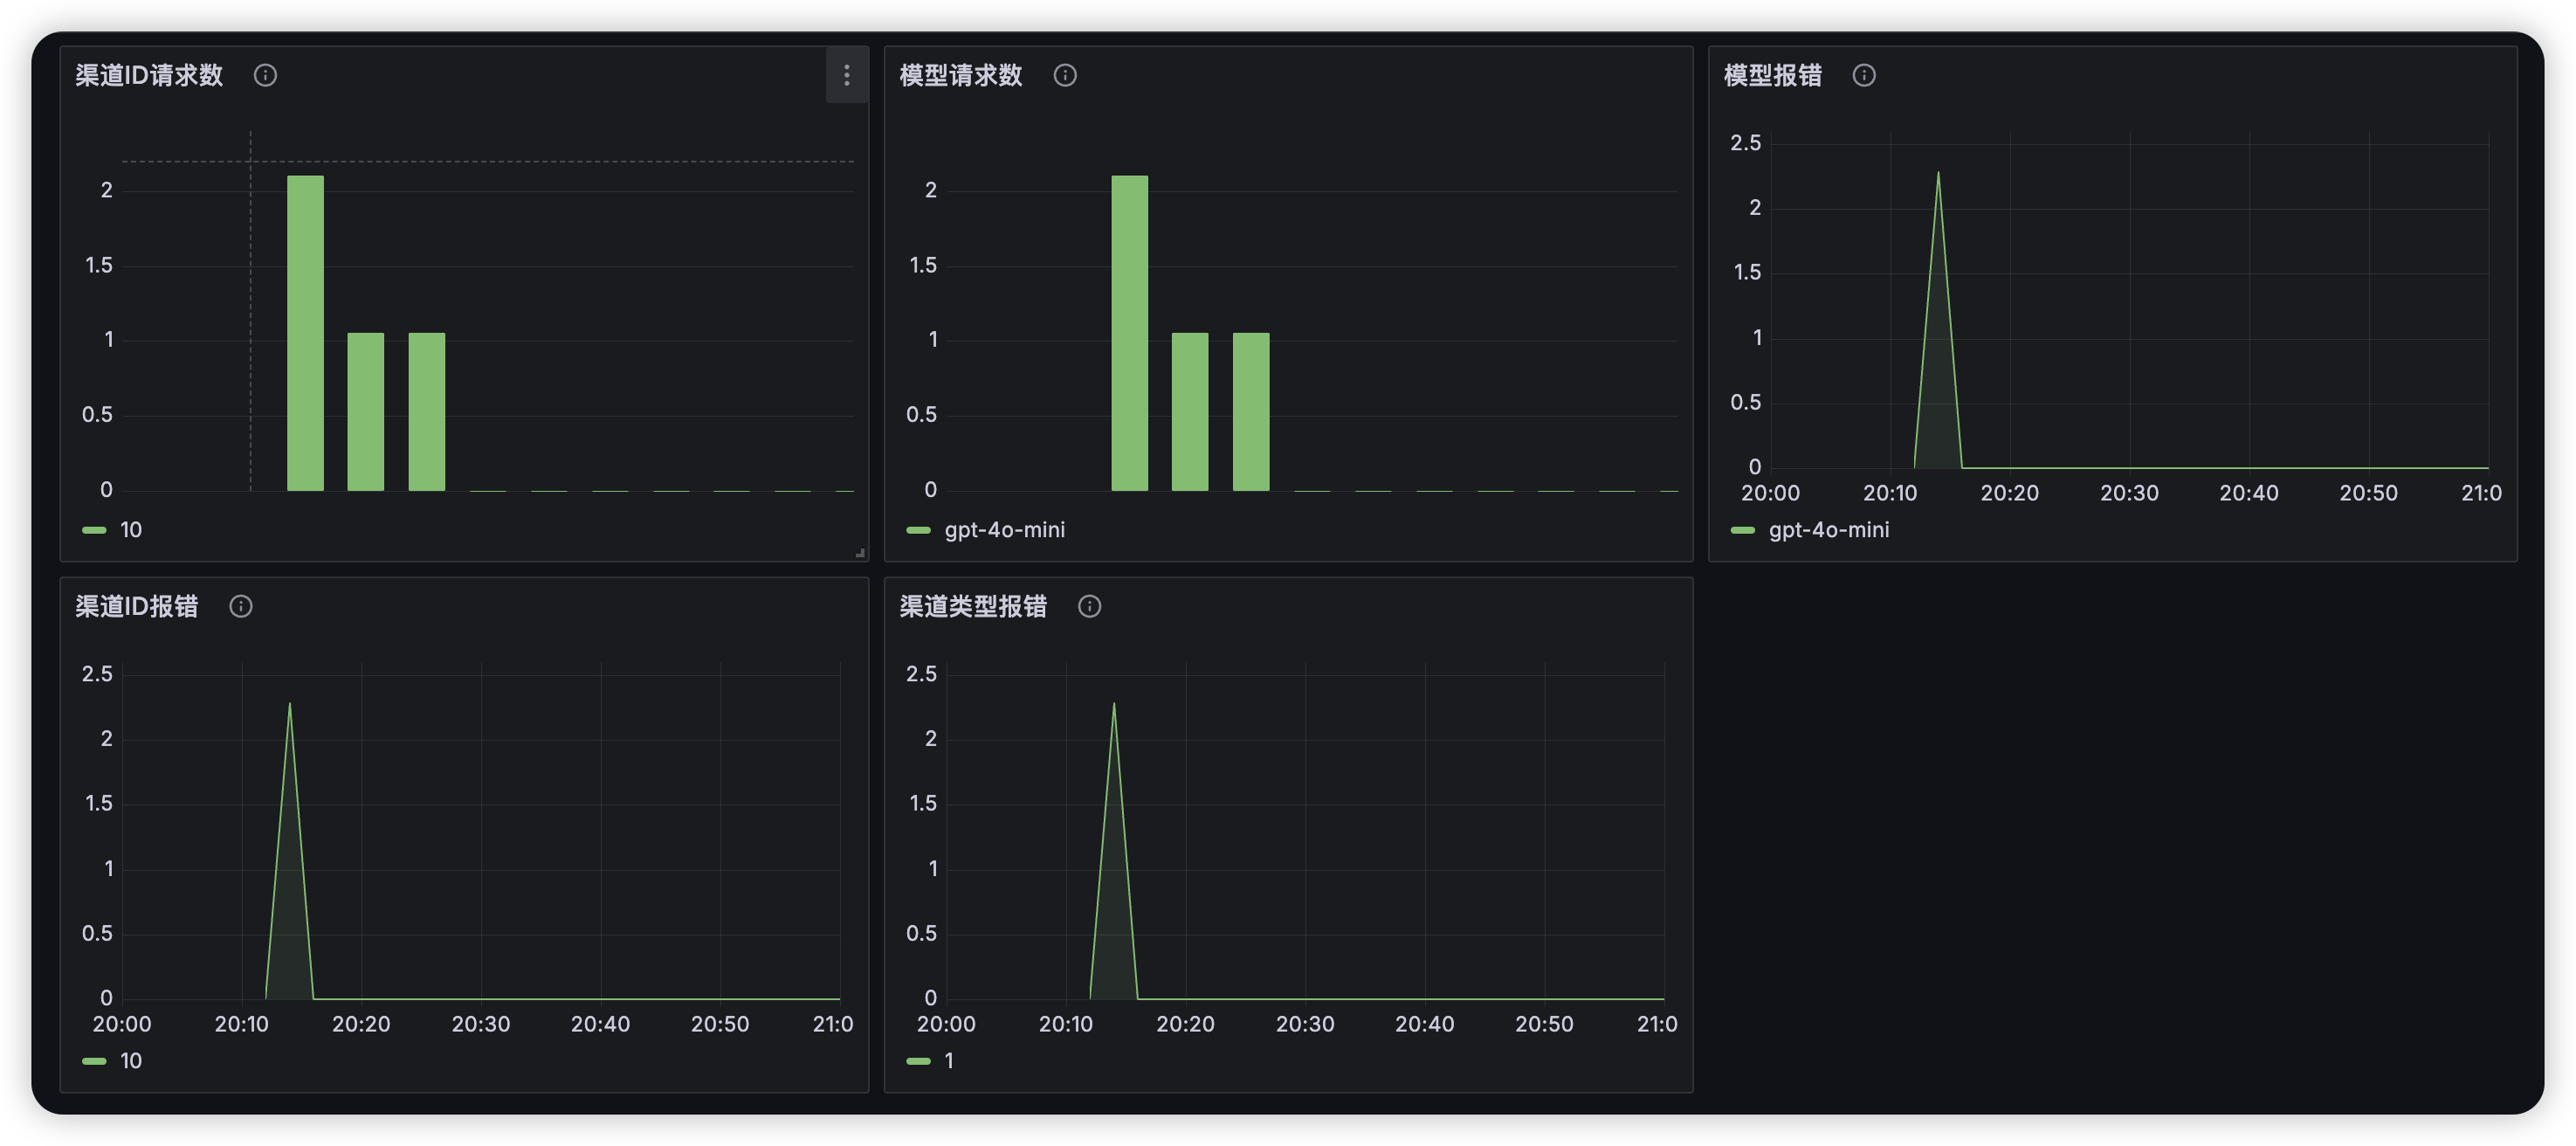Toggle gpt-4o-mini legend in 模型报错 panel
The width and height of the screenshot is (2576, 1146).
point(1828,530)
